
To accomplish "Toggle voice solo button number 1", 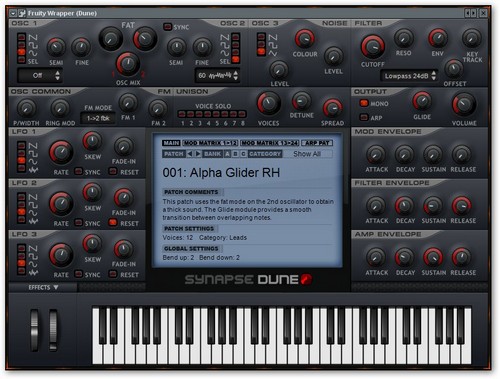I will click(x=182, y=114).
